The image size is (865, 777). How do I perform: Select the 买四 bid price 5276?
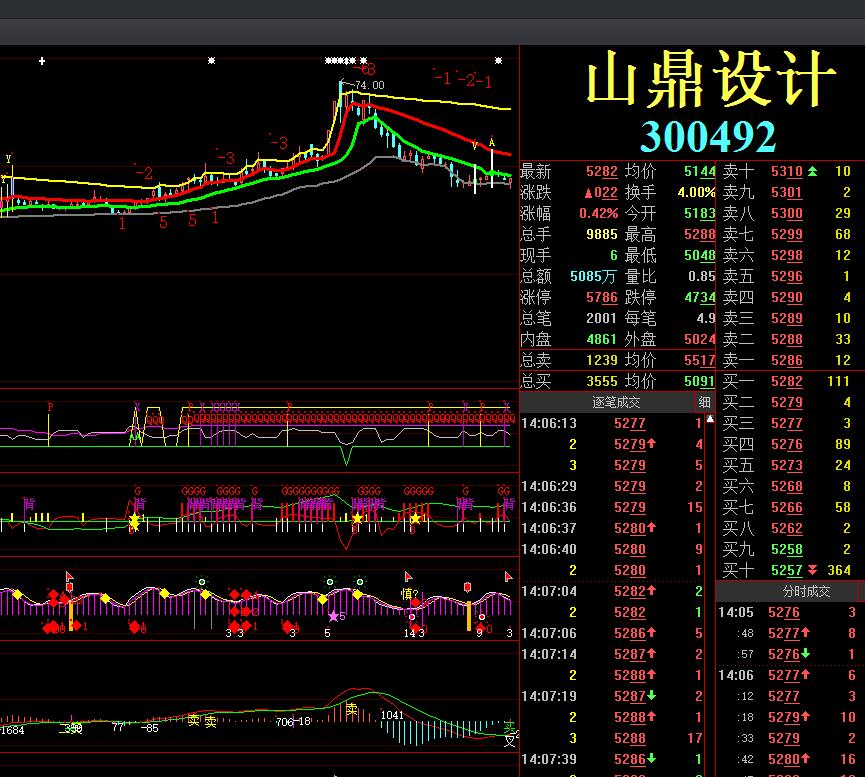pyautogui.click(x=787, y=444)
